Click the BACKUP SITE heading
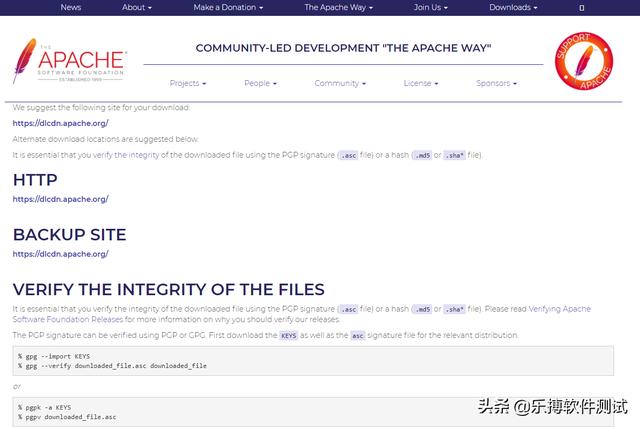This screenshot has height=427, width=640. tap(69, 235)
